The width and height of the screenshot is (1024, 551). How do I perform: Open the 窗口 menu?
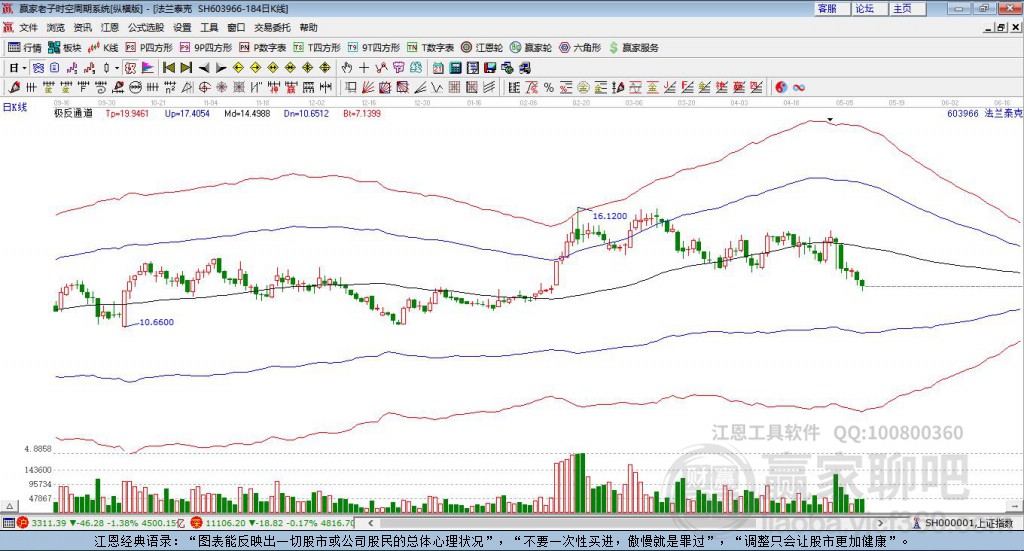pyautogui.click(x=236, y=27)
